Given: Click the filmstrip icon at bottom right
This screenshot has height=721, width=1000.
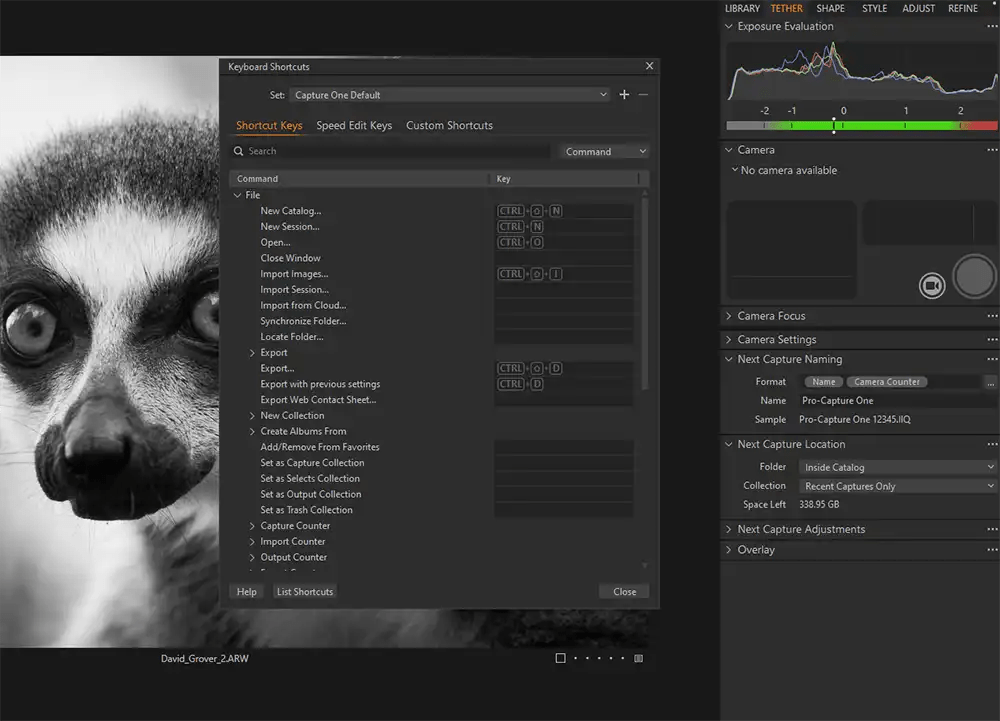Looking at the screenshot, I should 638,658.
